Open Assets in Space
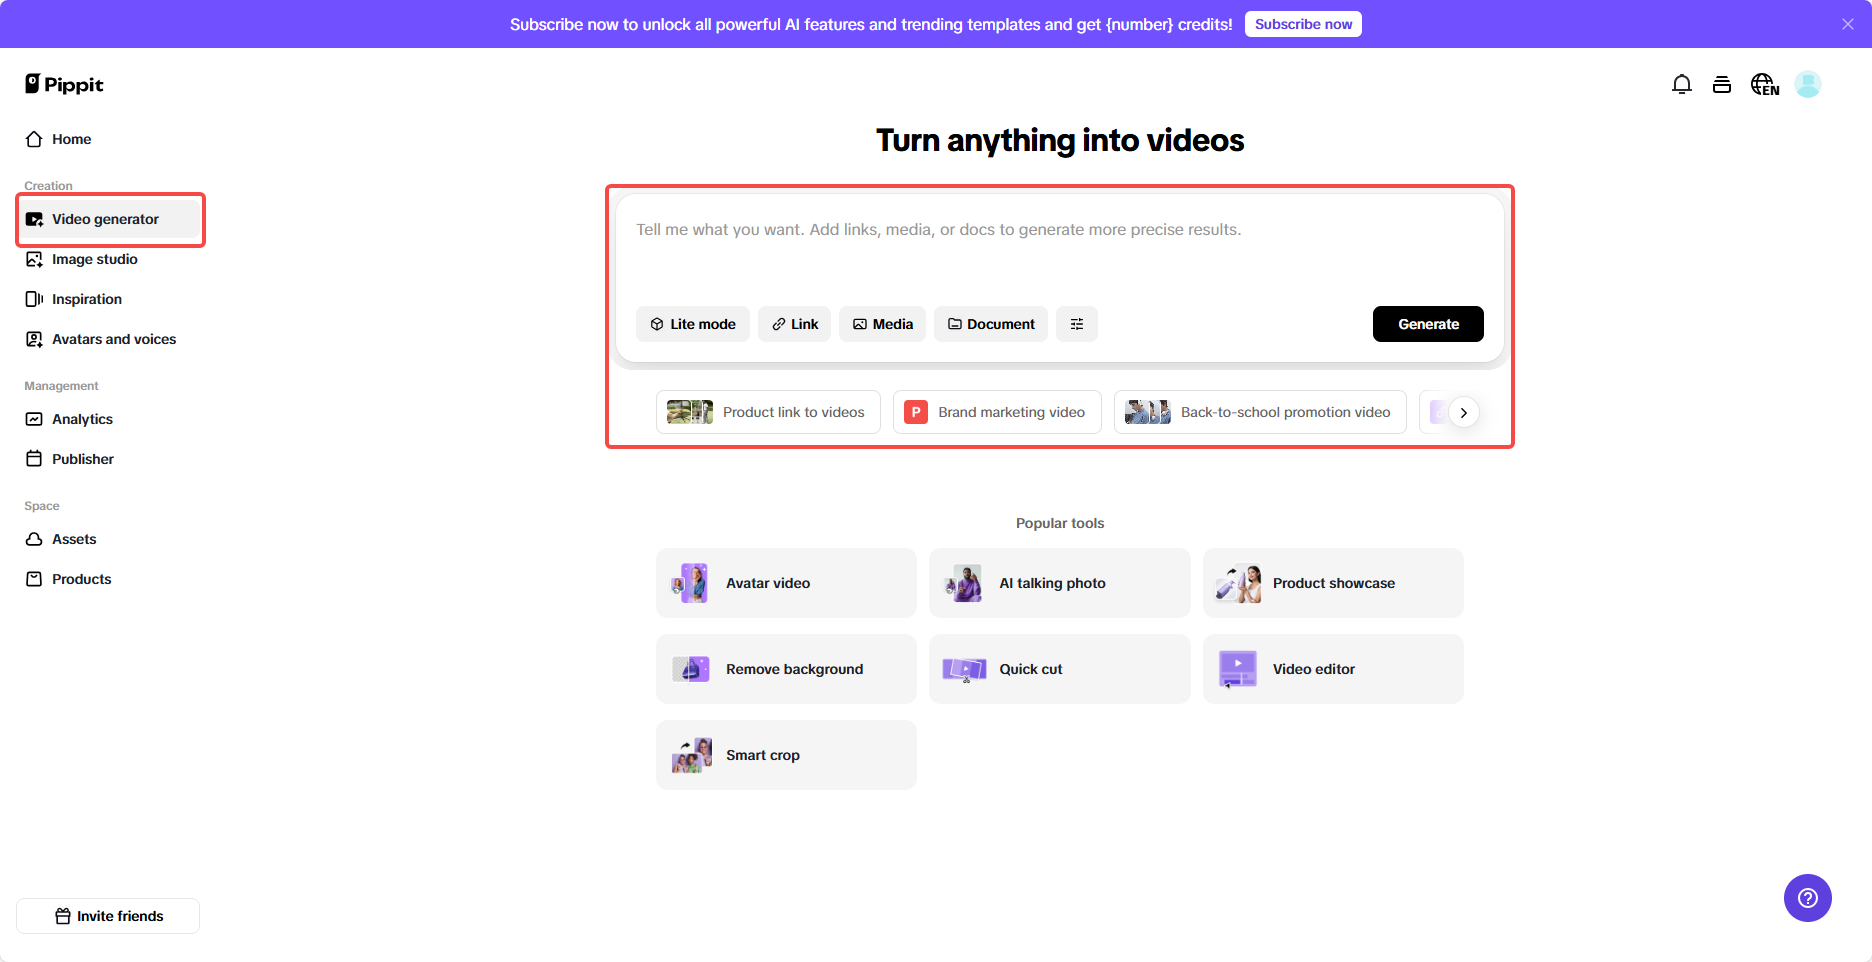The height and width of the screenshot is (962, 1872). (x=108, y=539)
